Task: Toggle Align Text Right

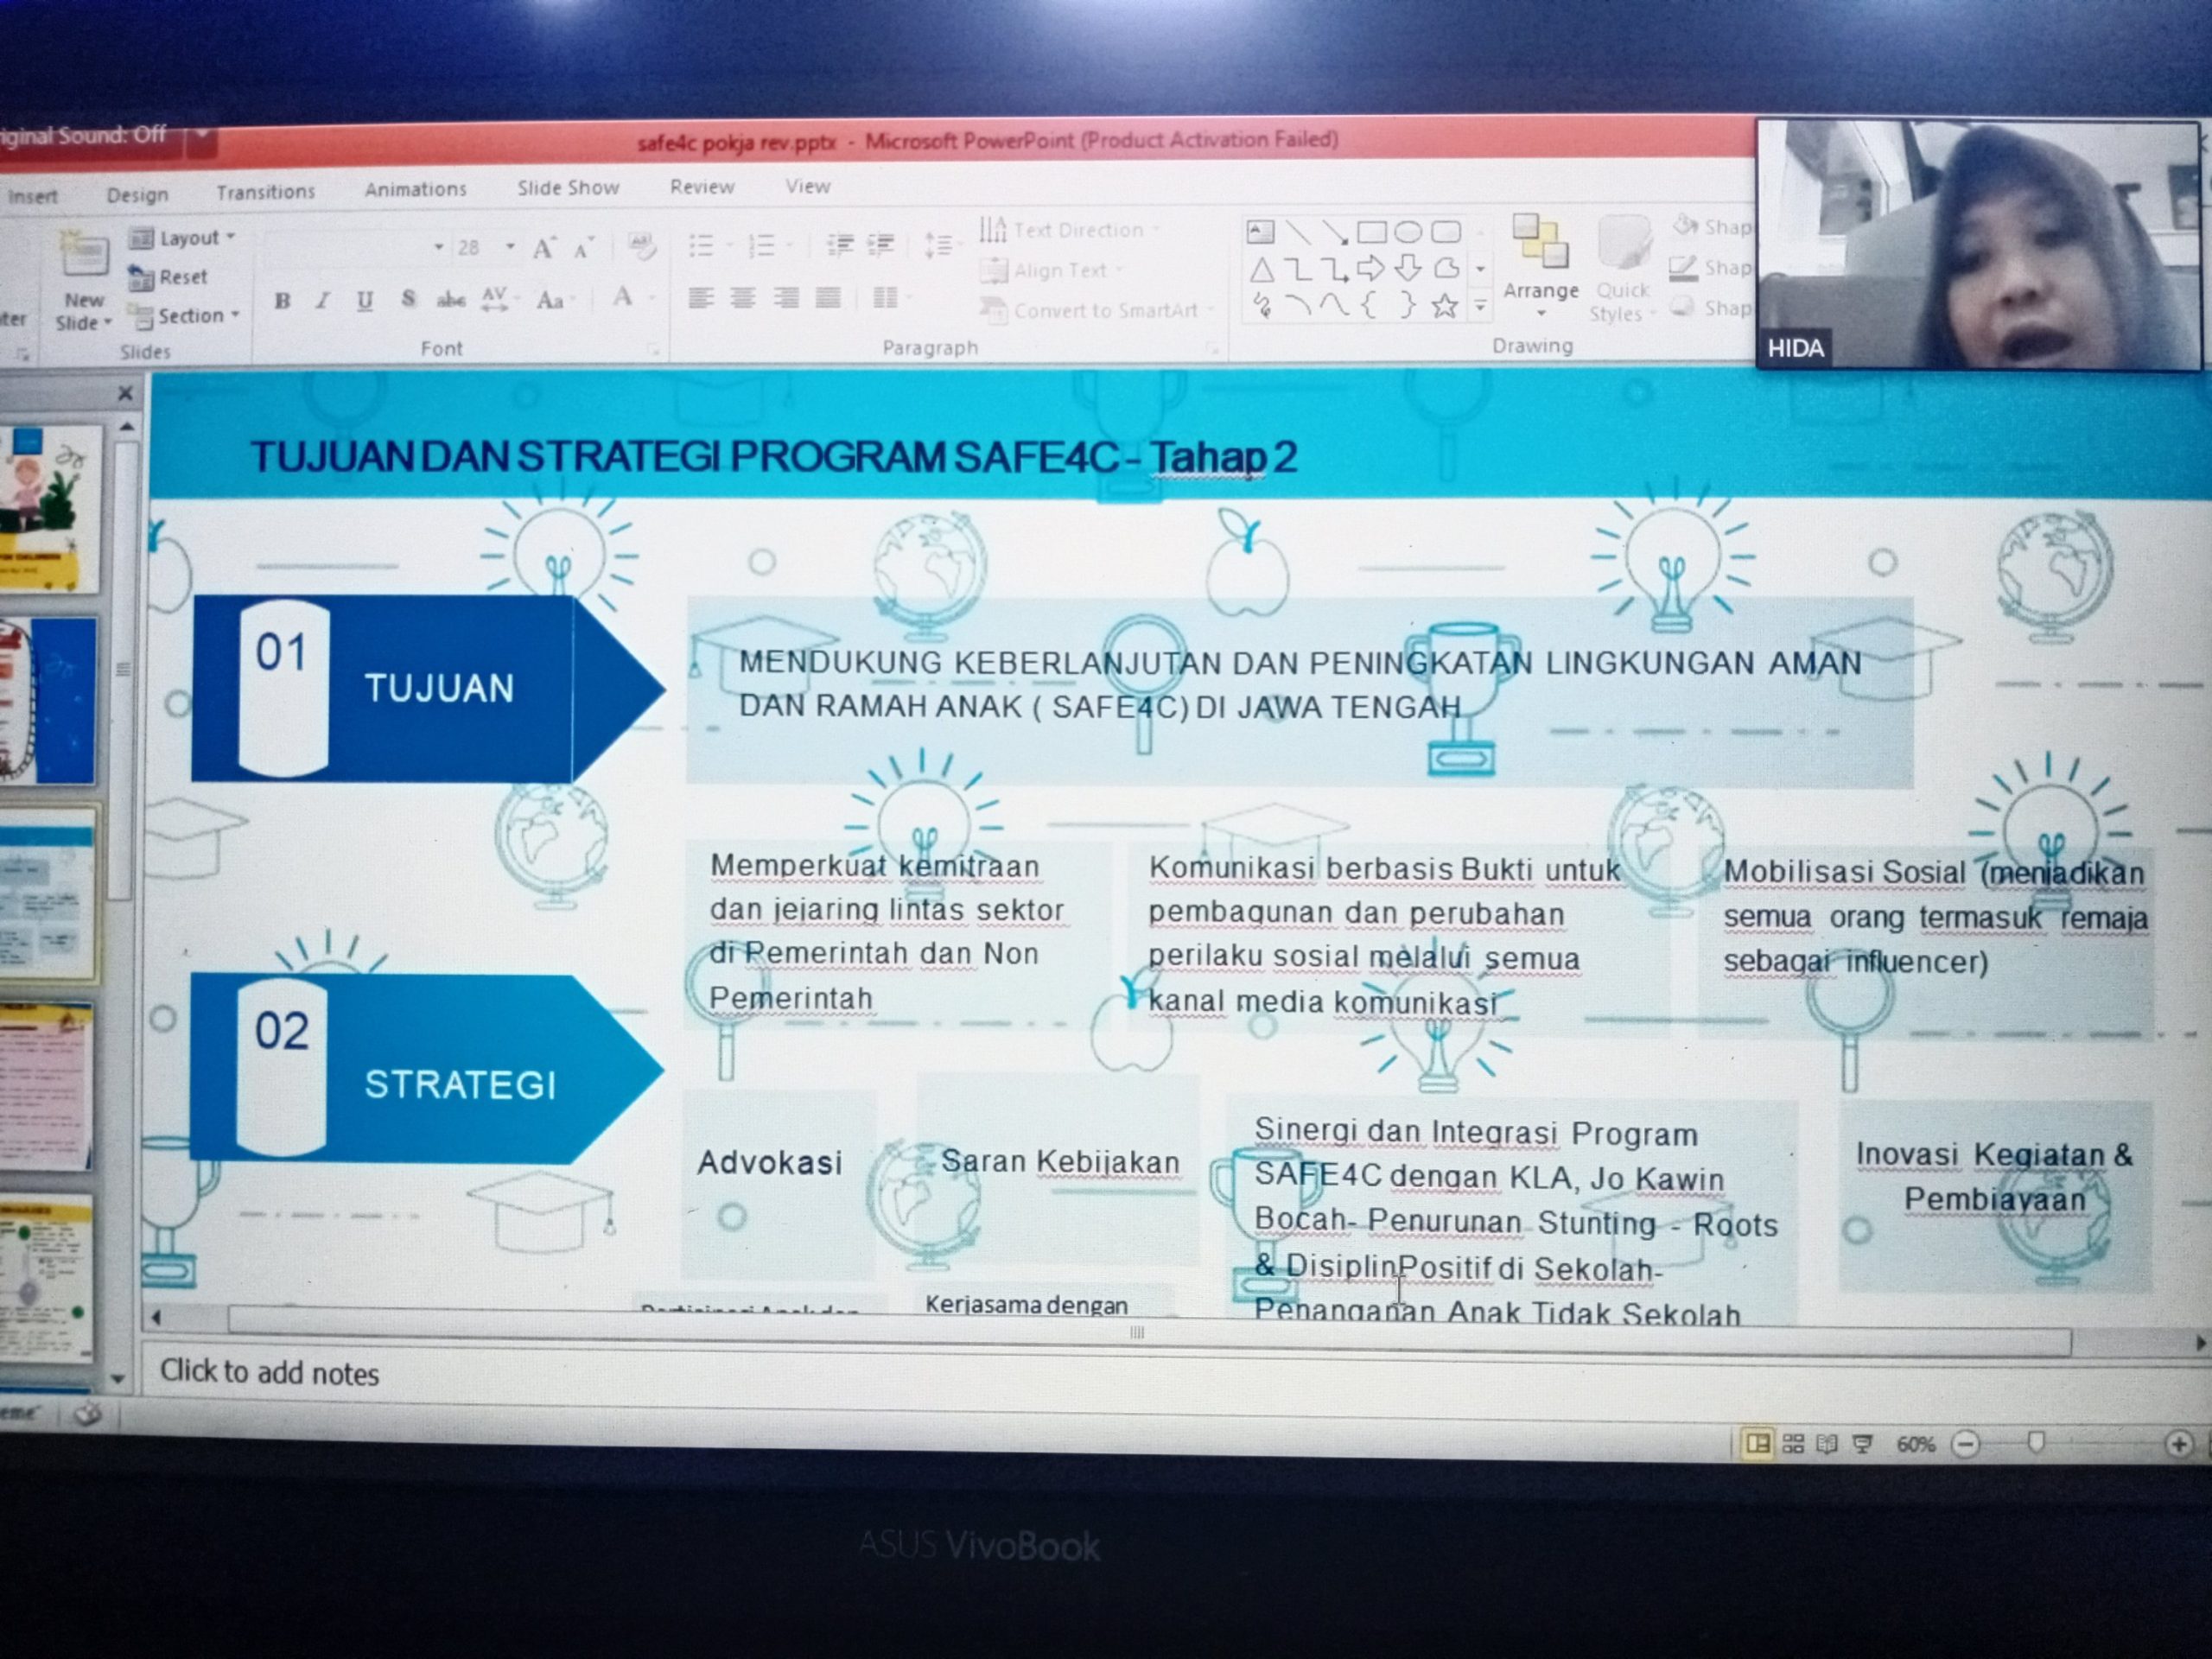Action: point(786,298)
